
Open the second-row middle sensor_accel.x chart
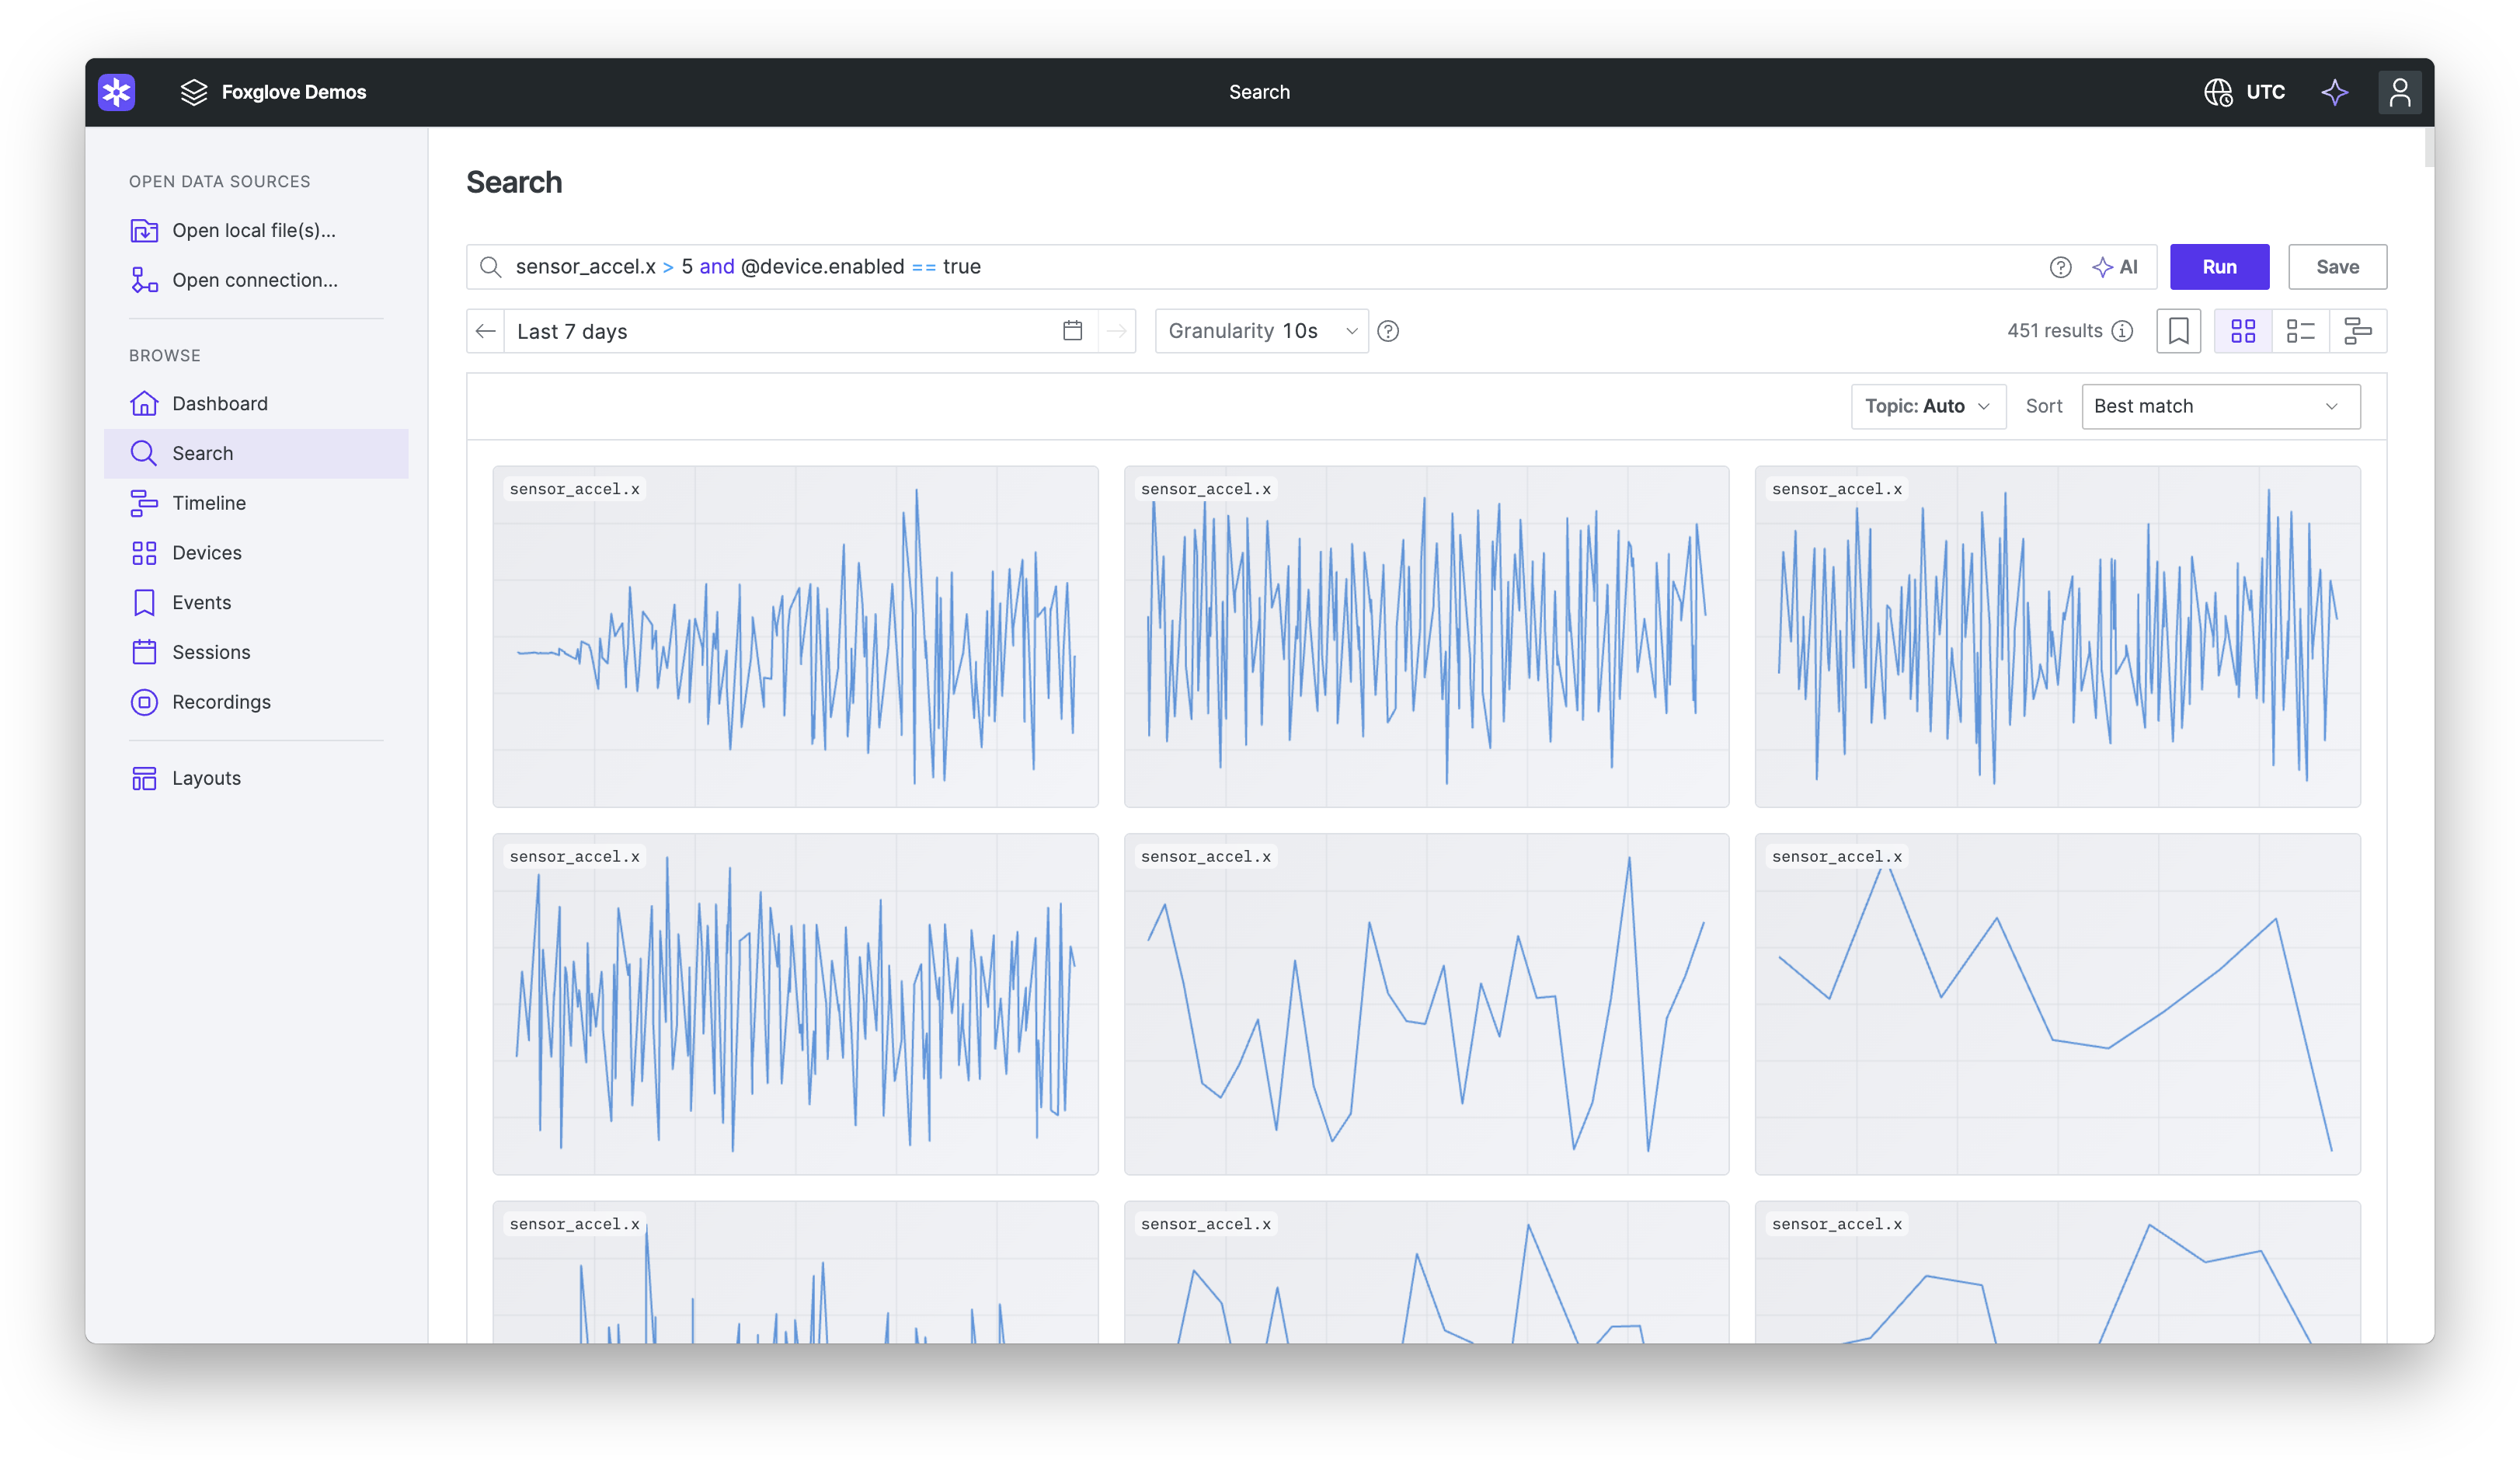point(1426,1004)
